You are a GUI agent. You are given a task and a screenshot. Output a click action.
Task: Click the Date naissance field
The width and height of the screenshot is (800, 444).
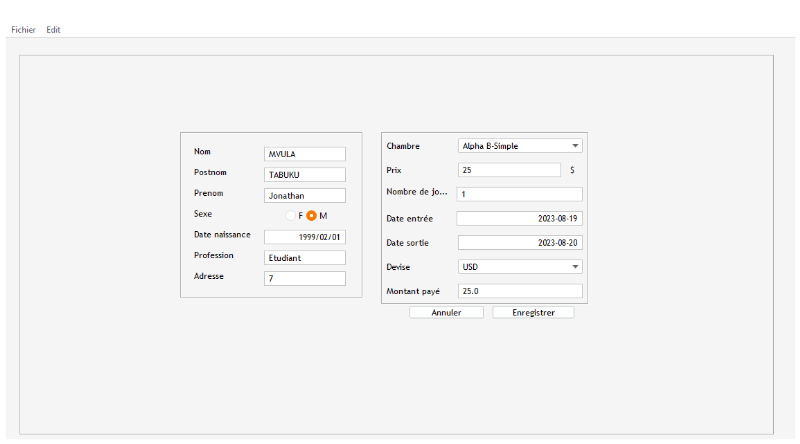click(x=304, y=237)
